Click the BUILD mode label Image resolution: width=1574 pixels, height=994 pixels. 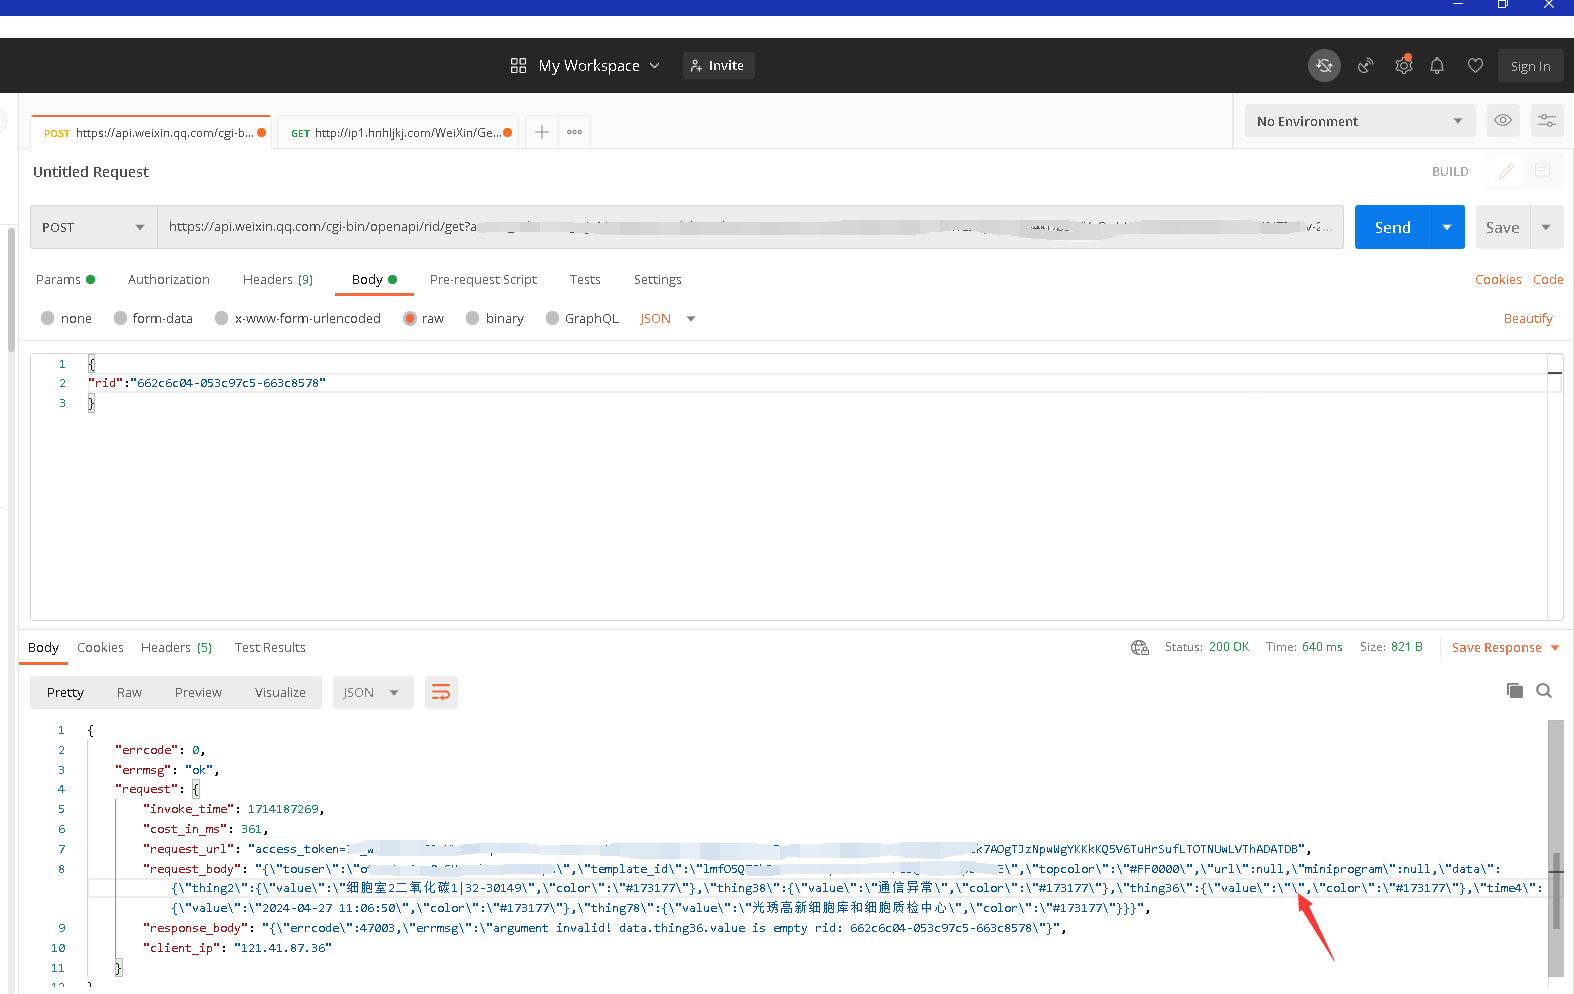tap(1450, 171)
